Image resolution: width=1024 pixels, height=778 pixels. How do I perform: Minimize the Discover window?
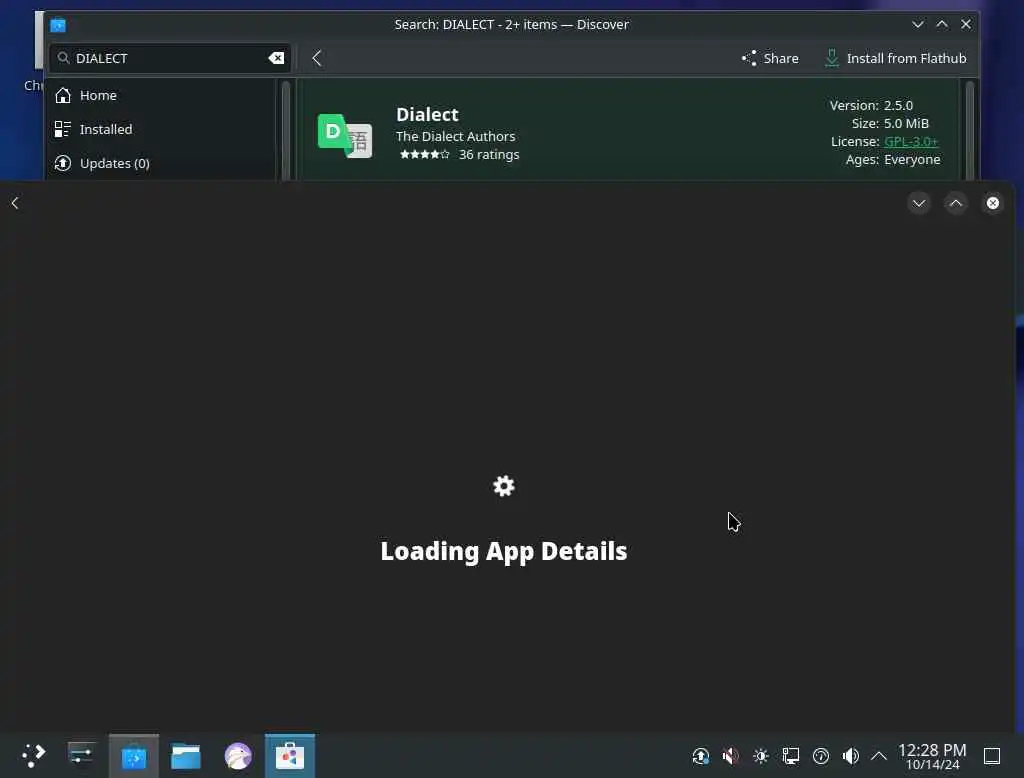click(x=918, y=24)
